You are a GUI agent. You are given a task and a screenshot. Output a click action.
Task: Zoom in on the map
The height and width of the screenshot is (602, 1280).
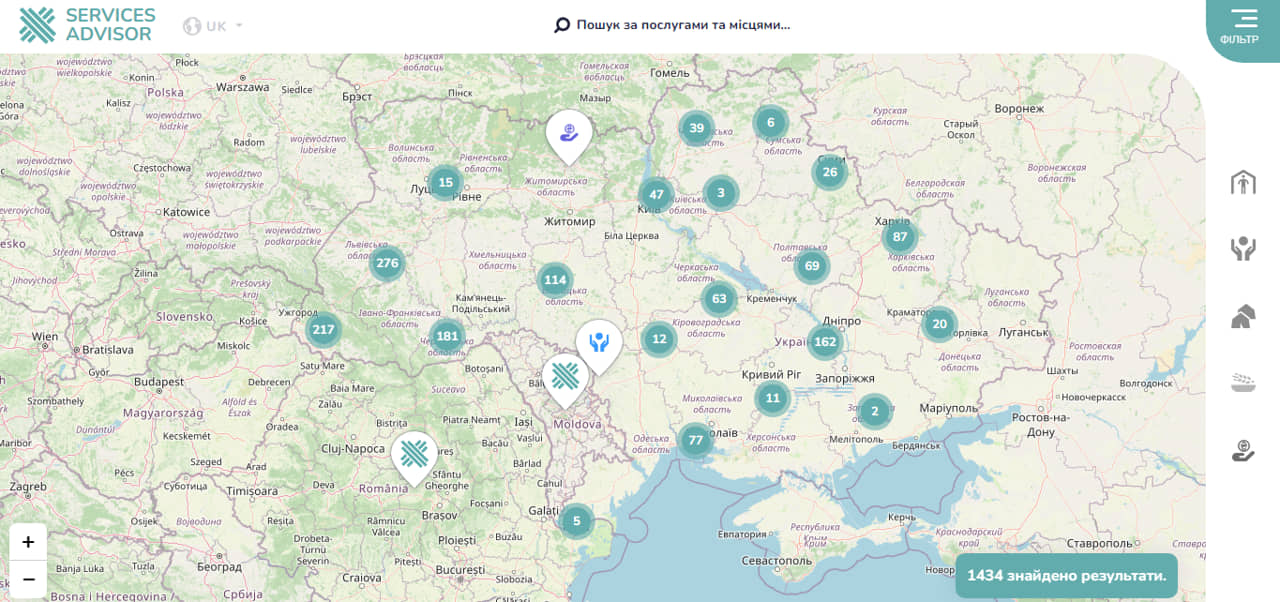(28, 542)
